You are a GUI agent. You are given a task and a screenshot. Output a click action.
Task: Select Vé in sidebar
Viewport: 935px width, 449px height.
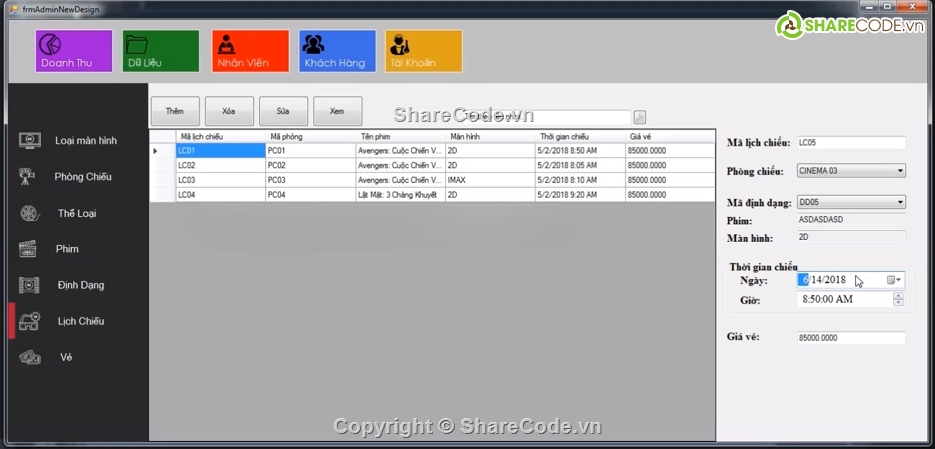tap(66, 357)
